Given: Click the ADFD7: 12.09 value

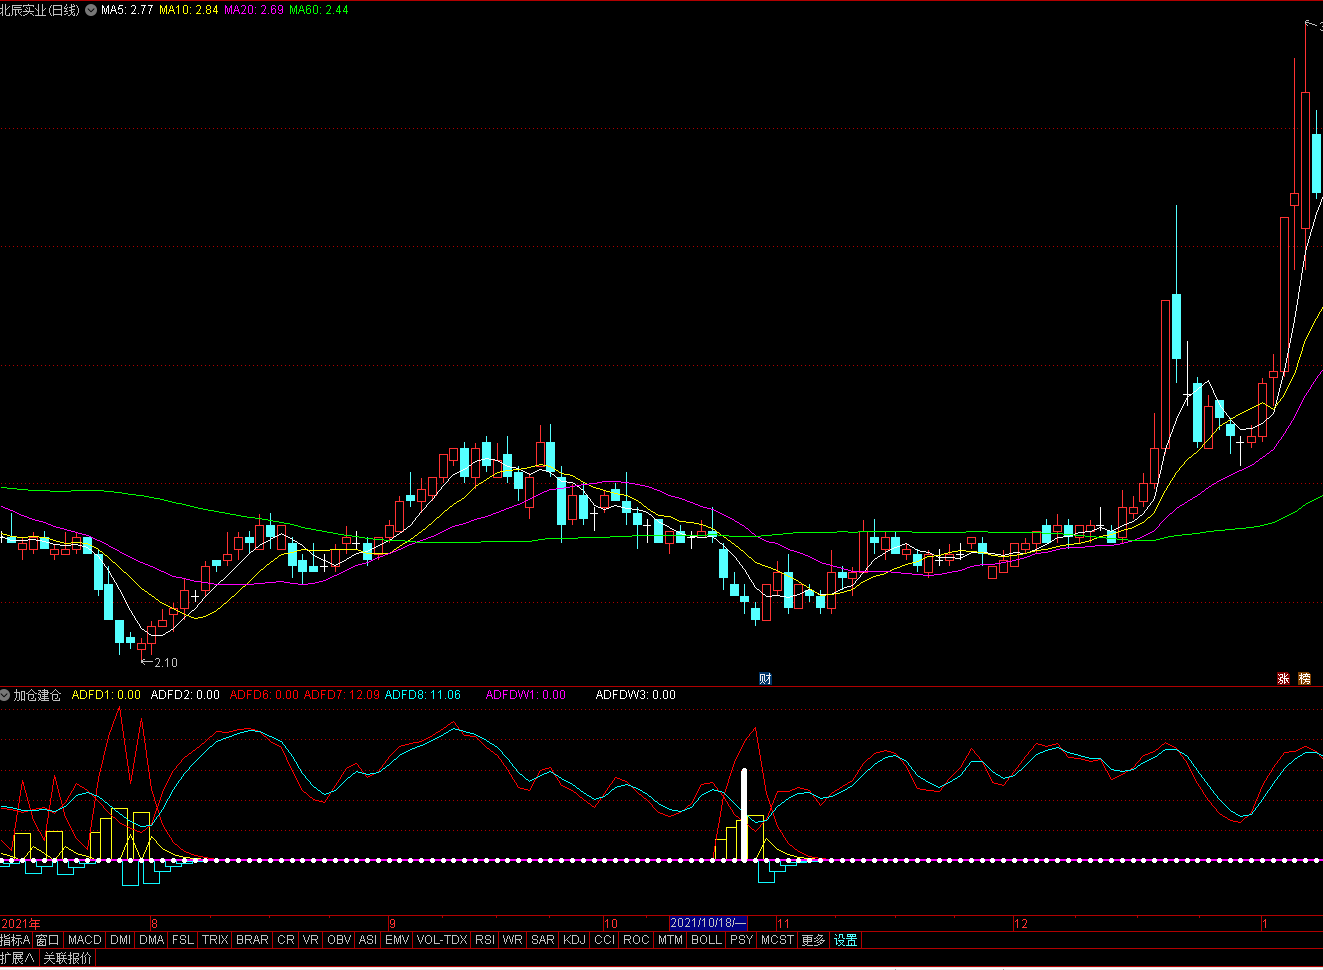Looking at the screenshot, I should click(342, 695).
